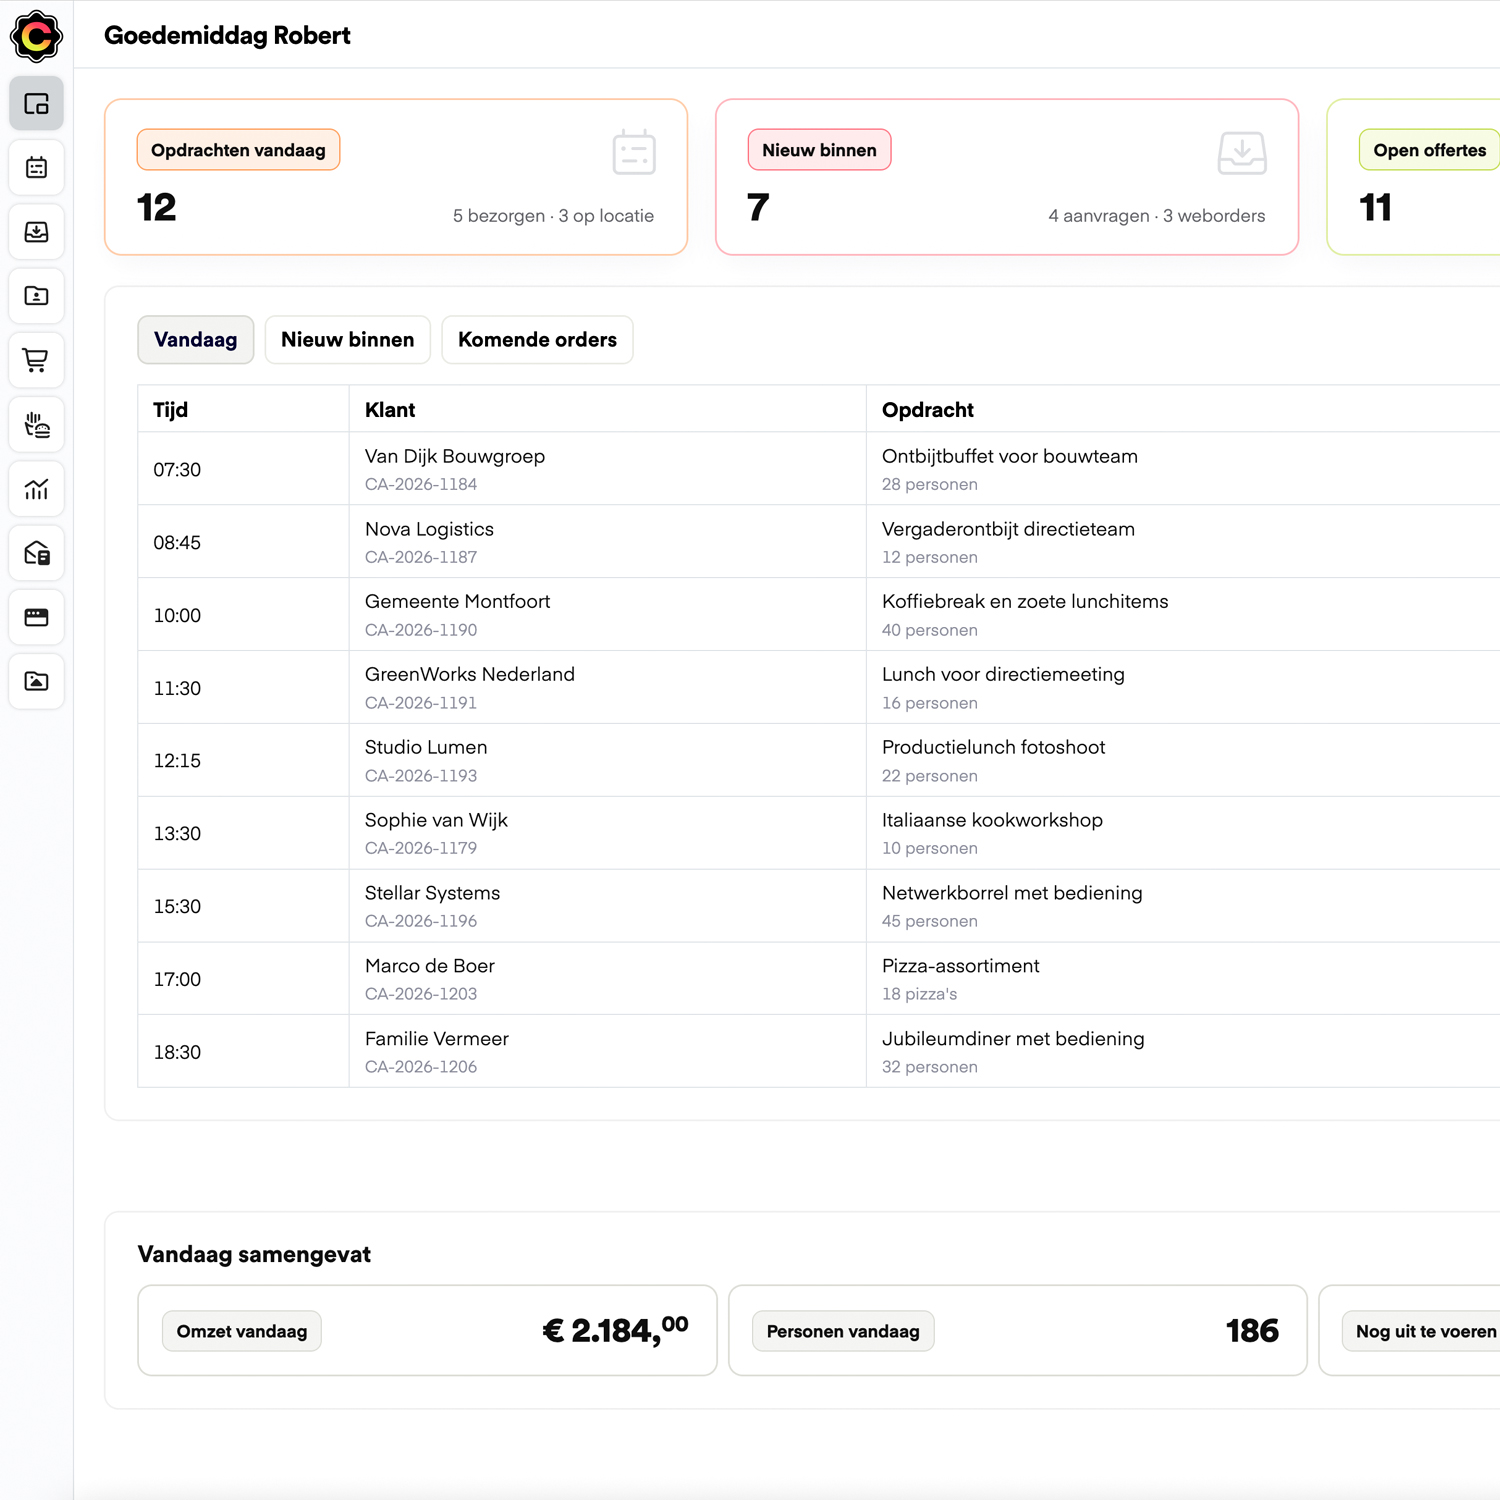Open the customer contacts folder sidebar icon
This screenshot has height=1500, width=1500.
36,296
